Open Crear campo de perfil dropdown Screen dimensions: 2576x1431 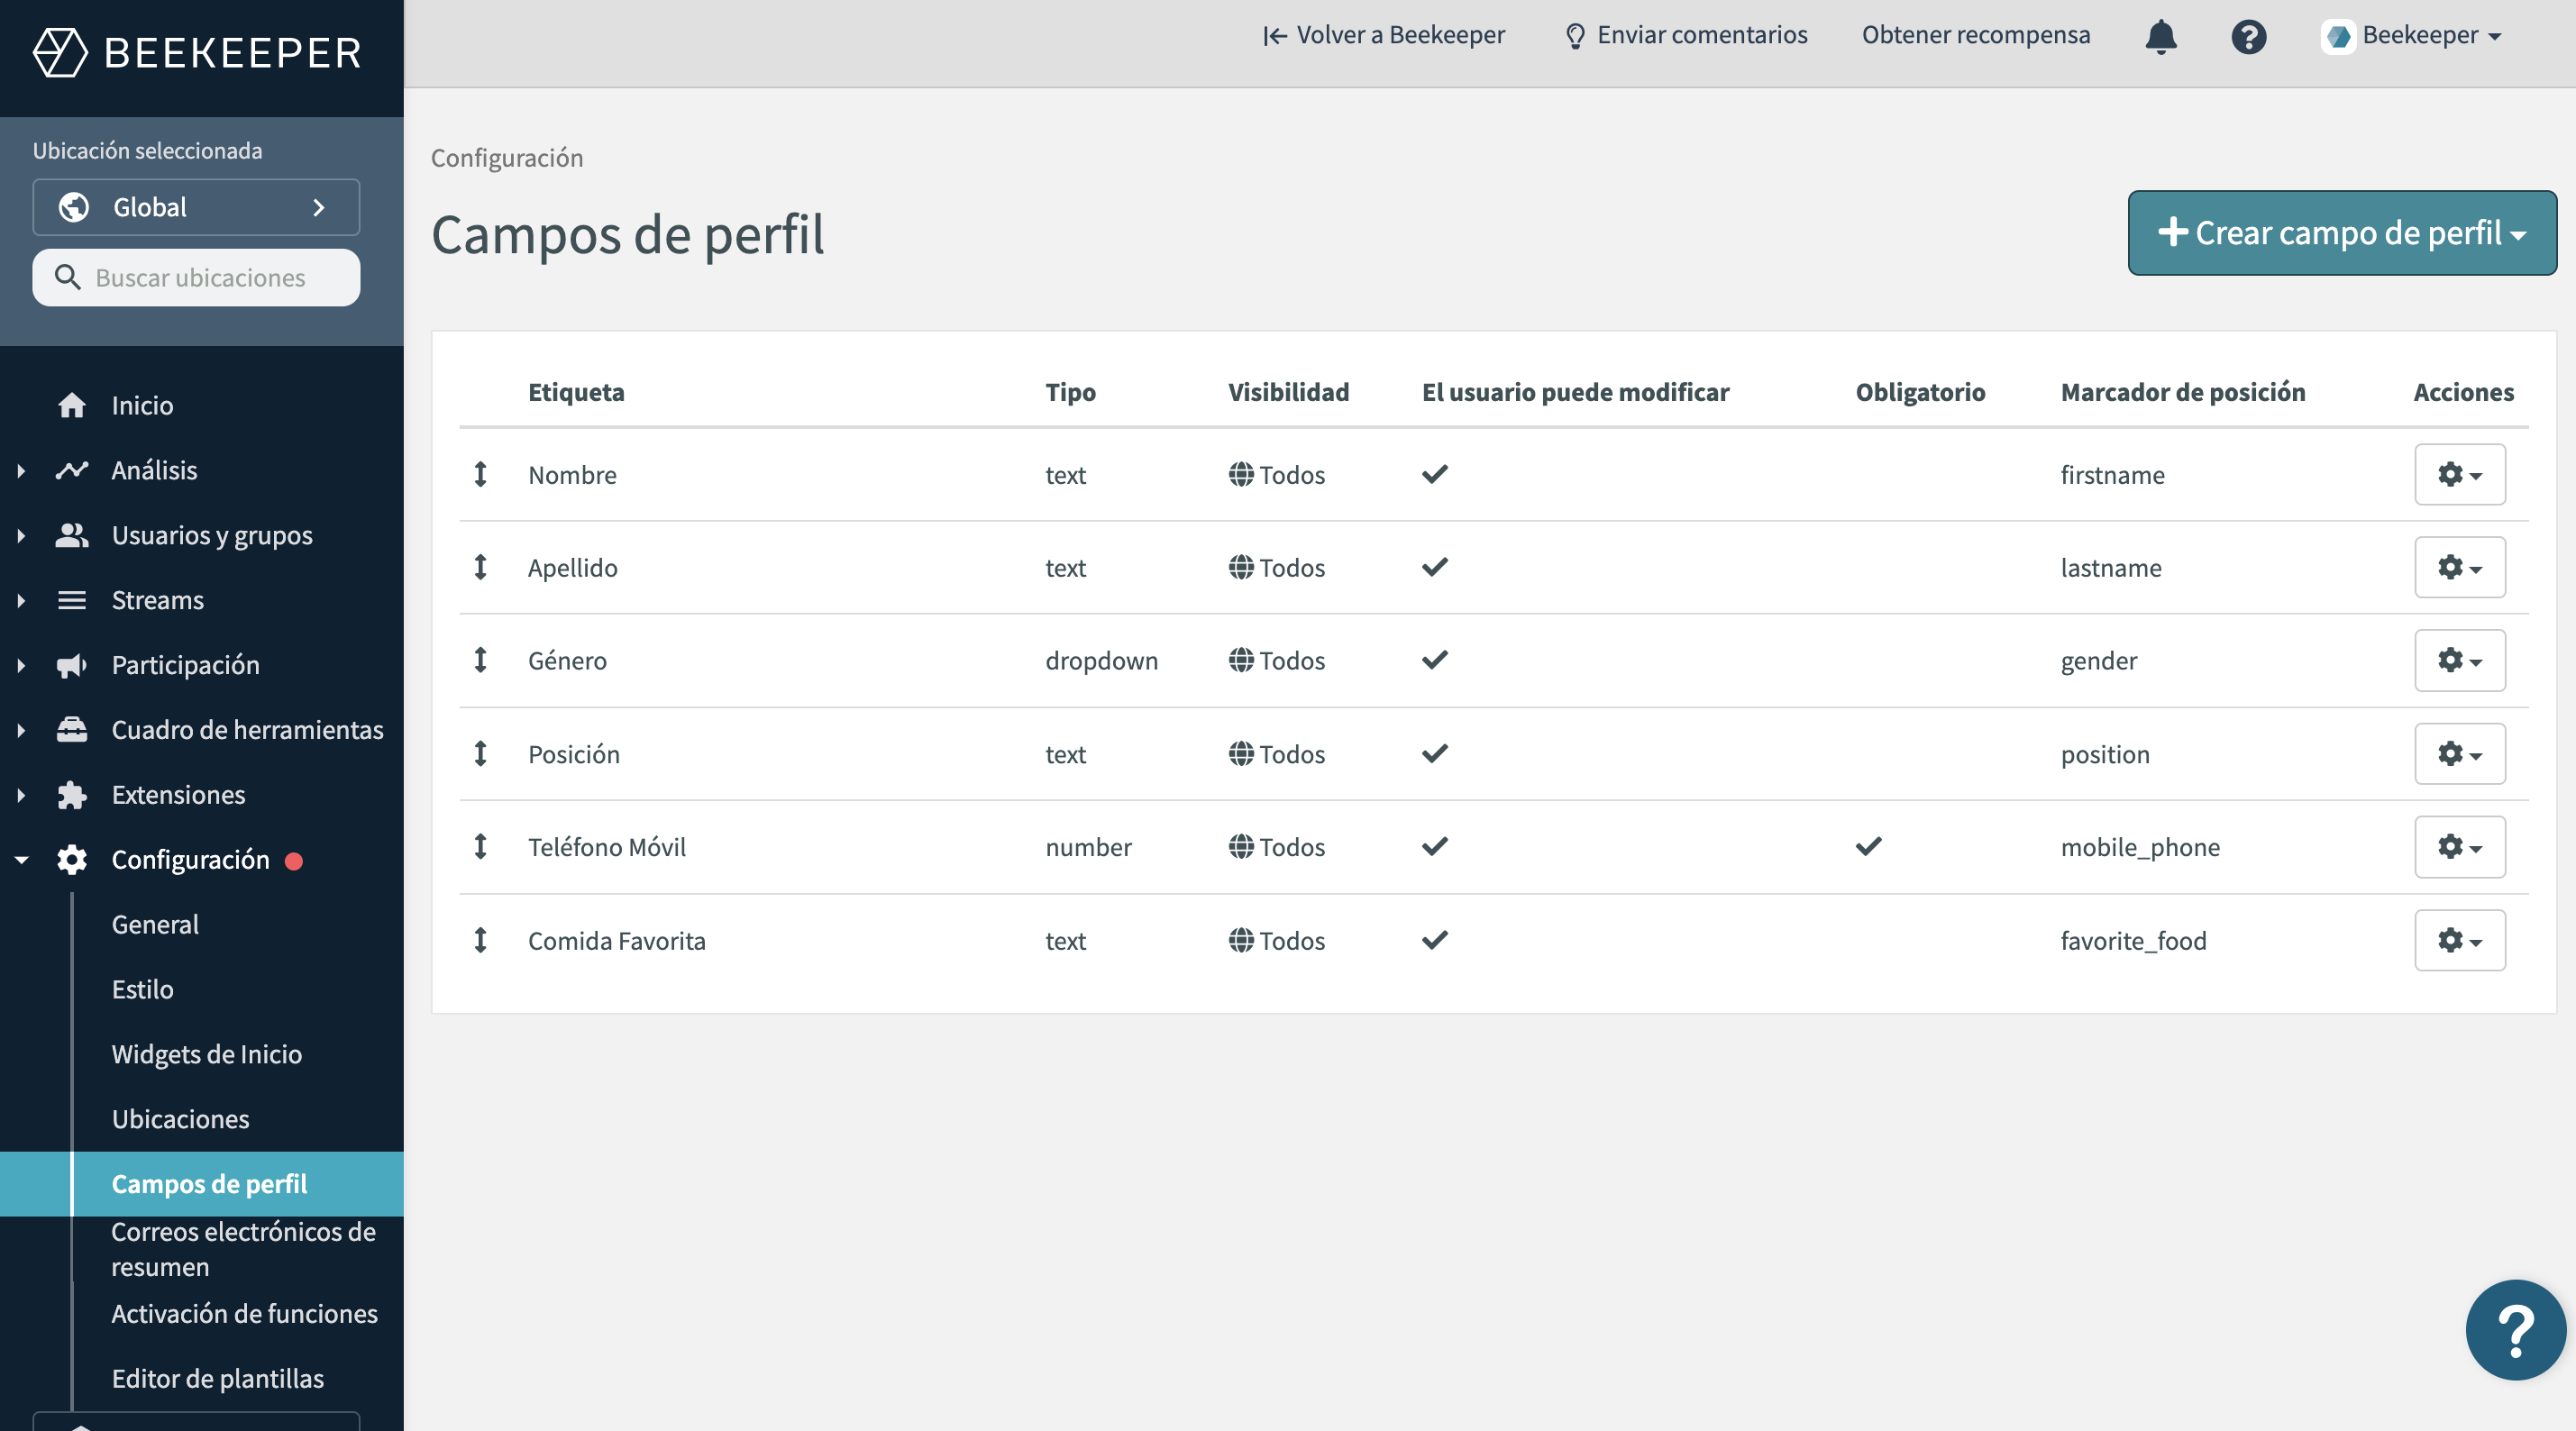point(2341,233)
